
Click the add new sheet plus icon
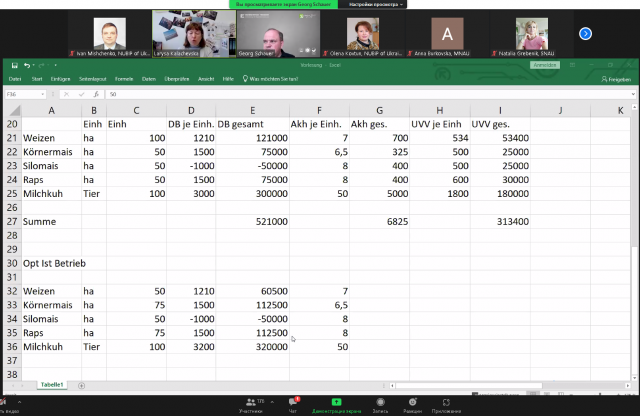[82, 384]
